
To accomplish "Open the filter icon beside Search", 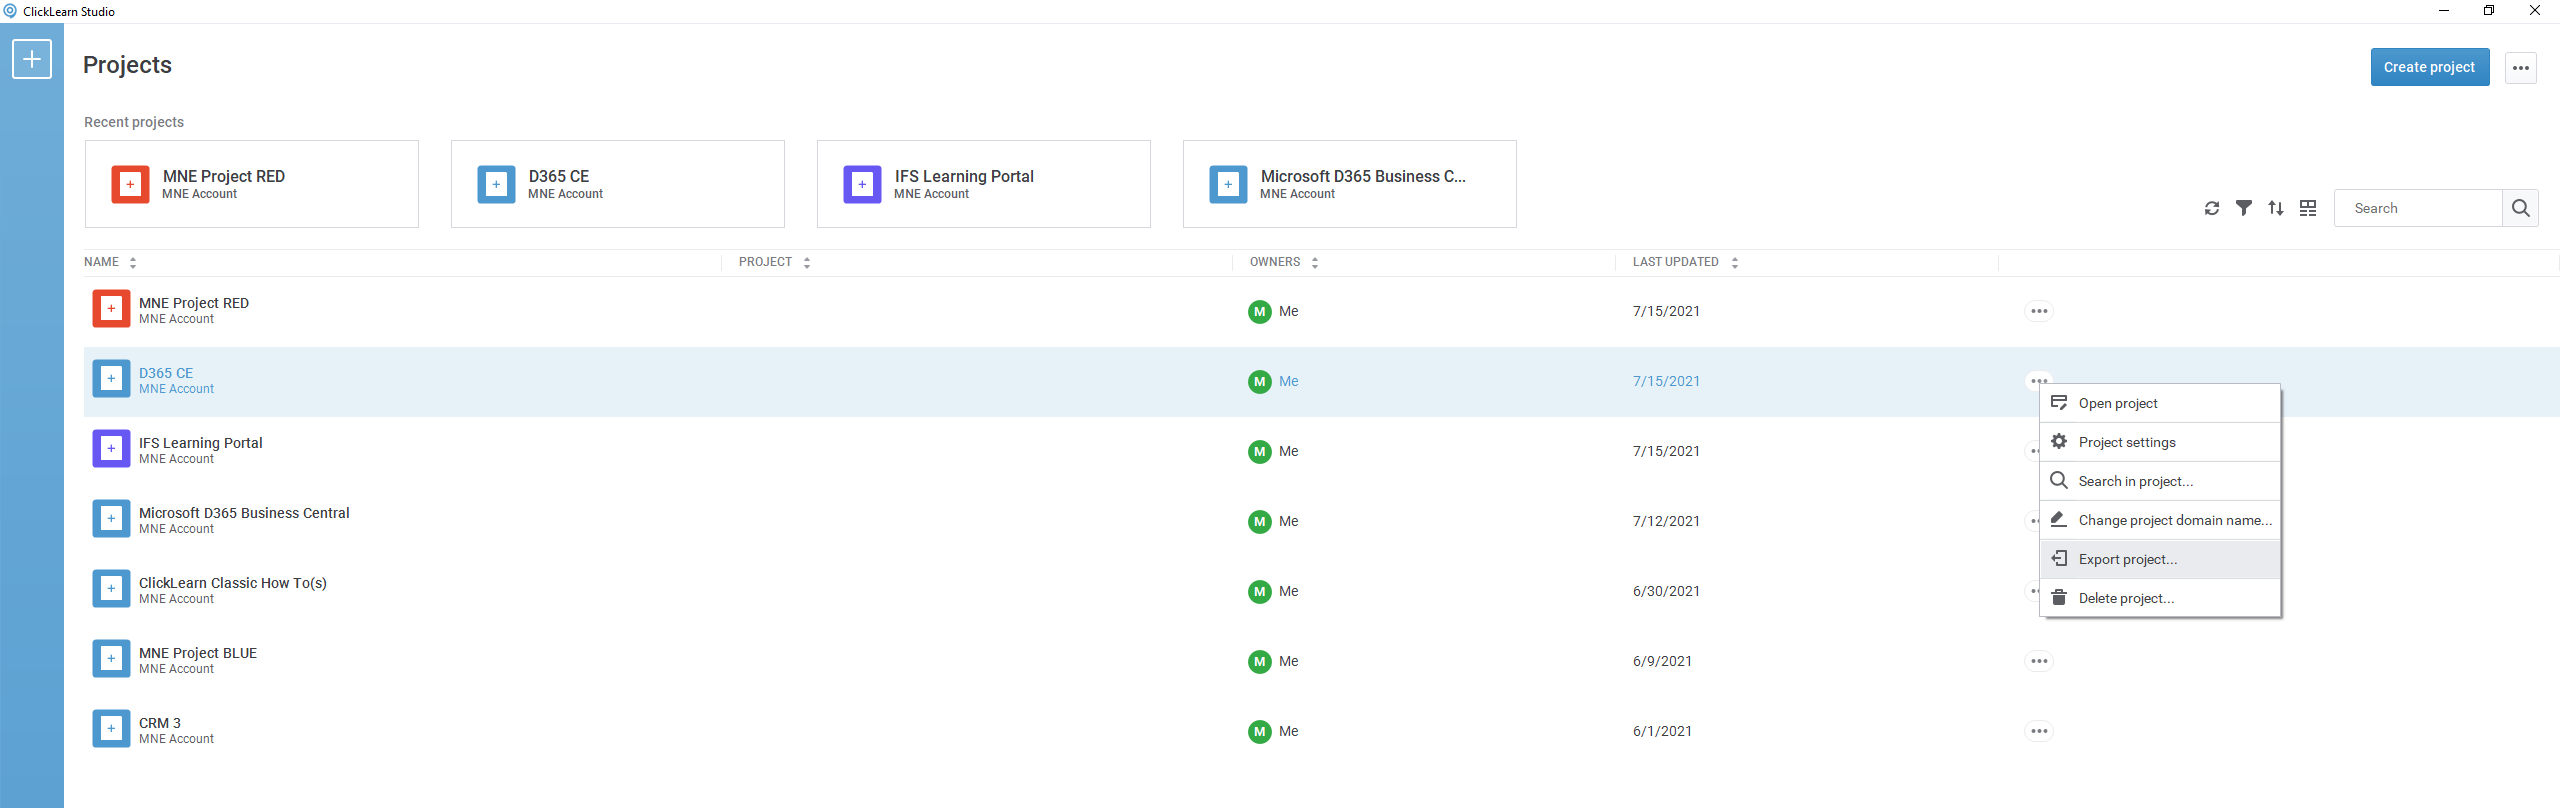I will [x=2244, y=208].
